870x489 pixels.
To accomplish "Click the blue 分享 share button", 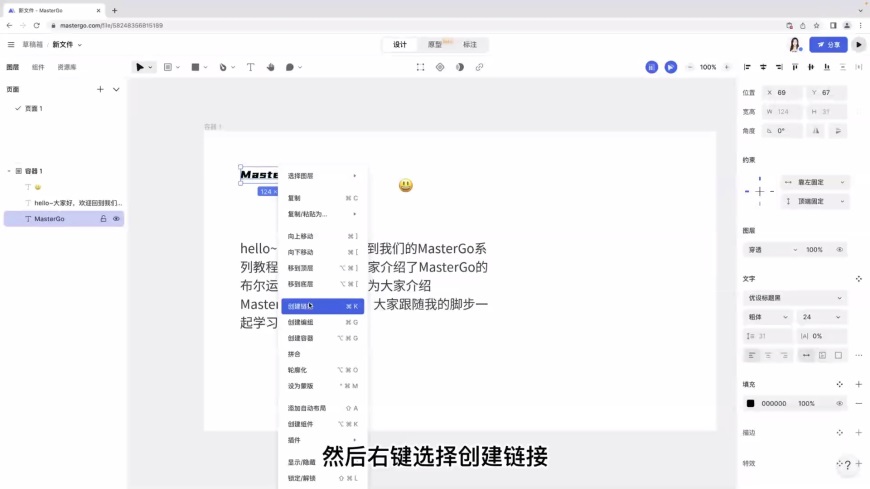I will click(828, 44).
